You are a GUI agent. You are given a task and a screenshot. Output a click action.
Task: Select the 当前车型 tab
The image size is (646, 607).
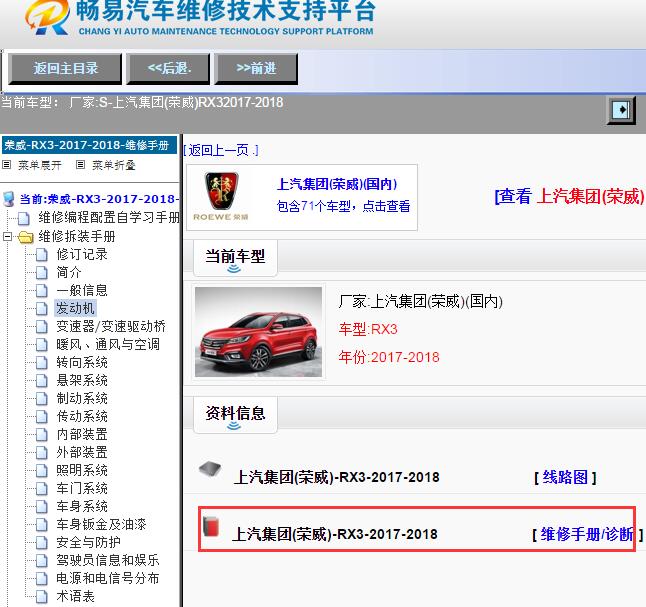pos(235,258)
